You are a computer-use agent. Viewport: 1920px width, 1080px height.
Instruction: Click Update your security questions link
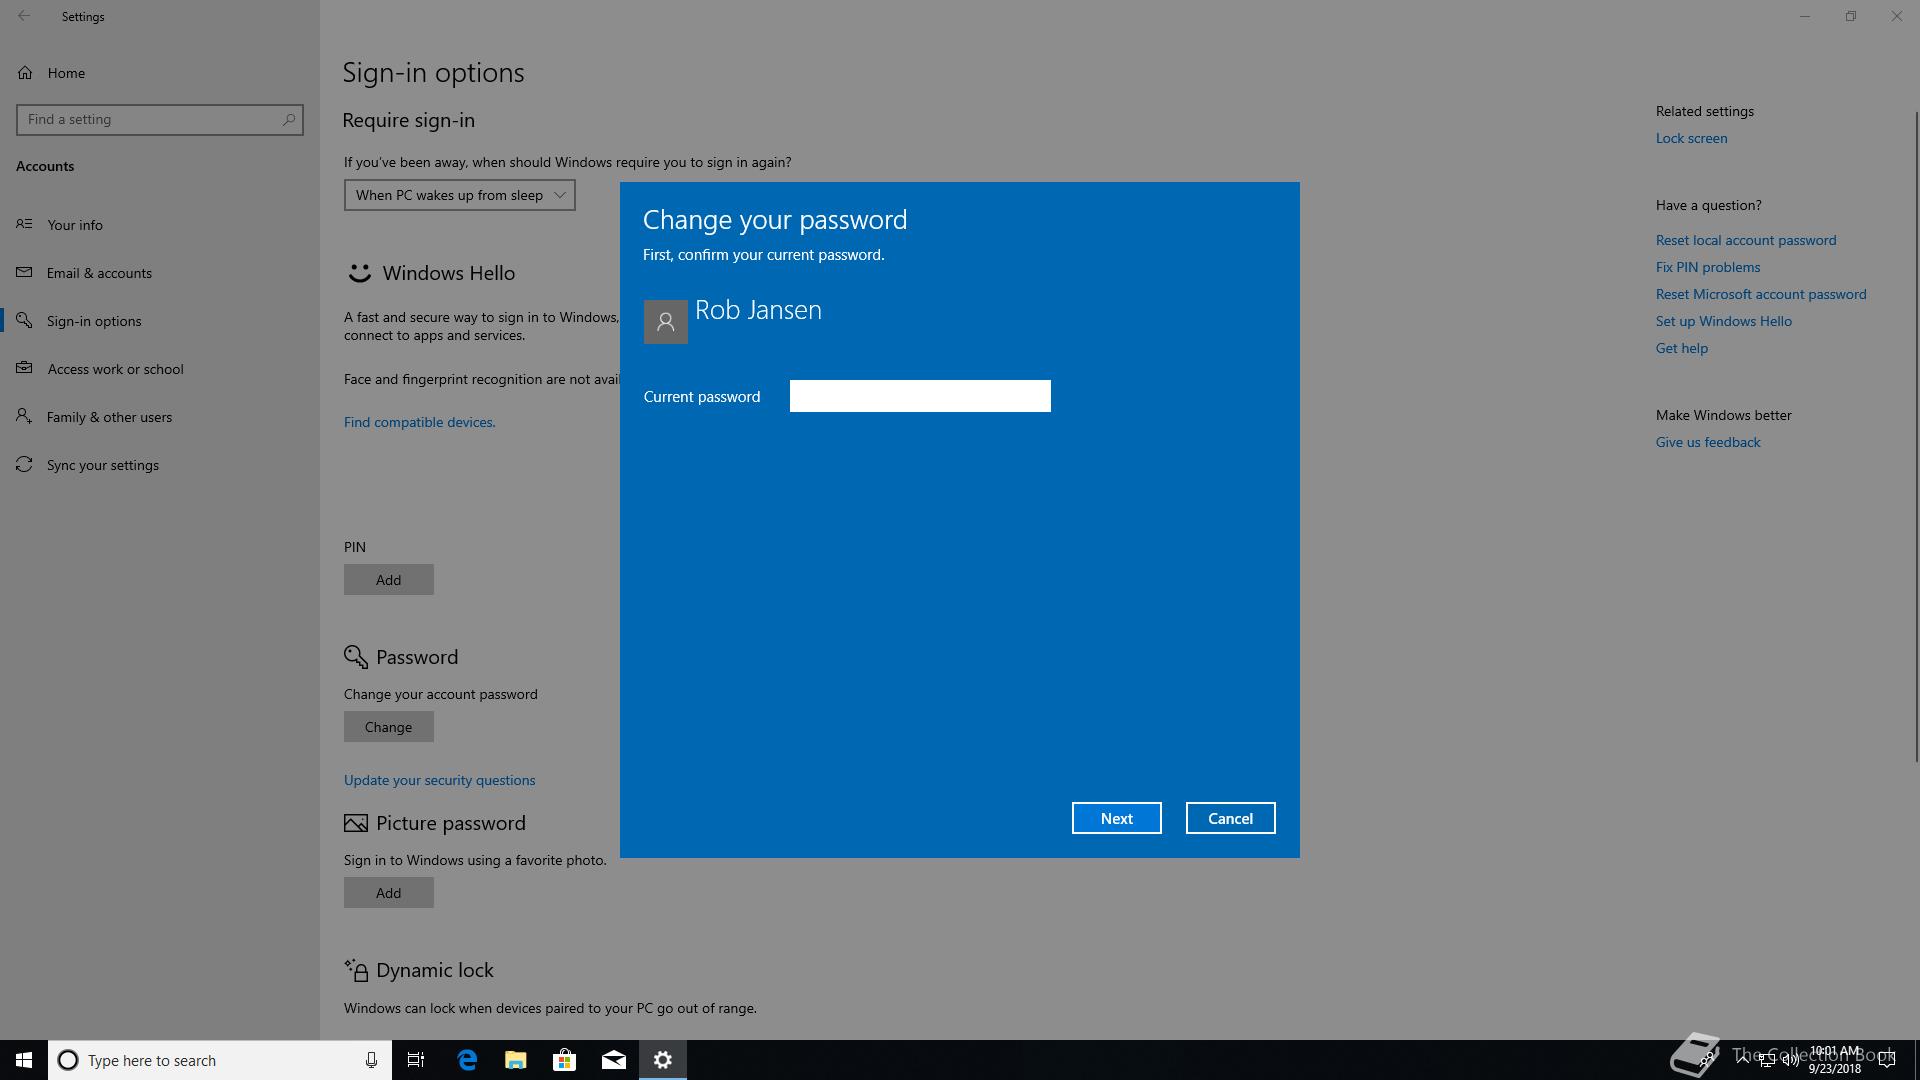(x=439, y=780)
